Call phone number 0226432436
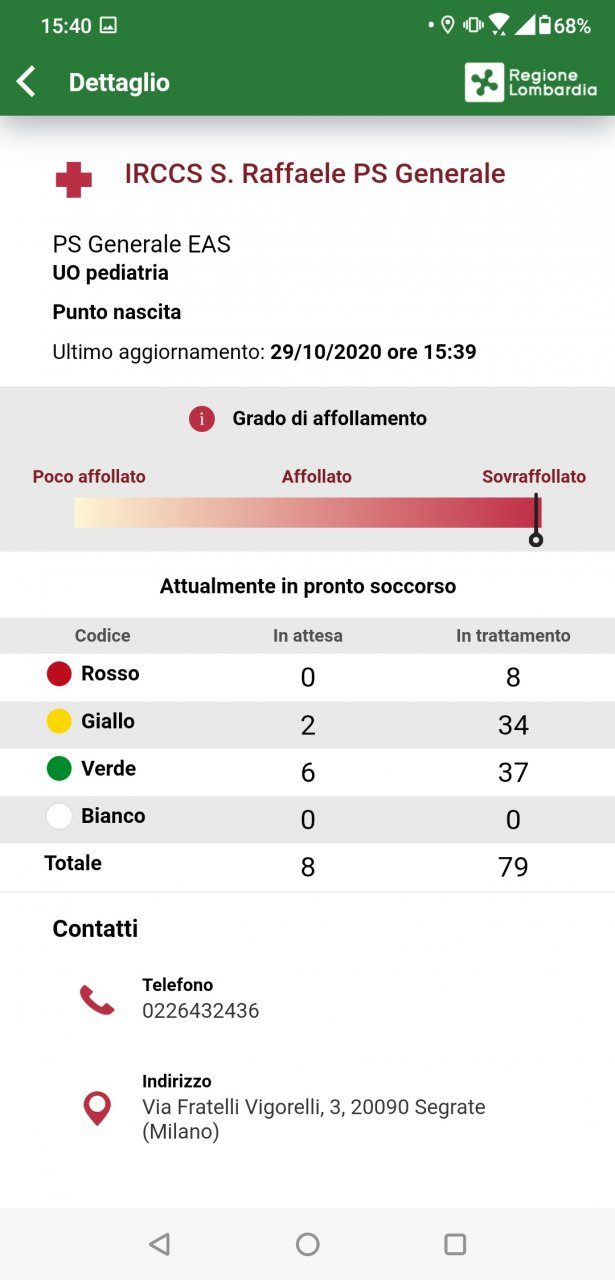Viewport: 615px width, 1280px height. click(x=201, y=1011)
